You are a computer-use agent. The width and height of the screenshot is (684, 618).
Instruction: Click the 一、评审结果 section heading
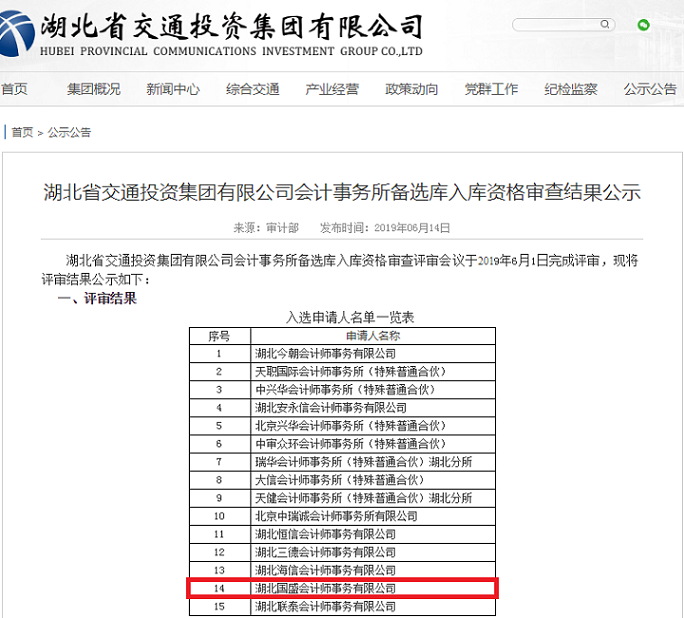[x=97, y=299]
